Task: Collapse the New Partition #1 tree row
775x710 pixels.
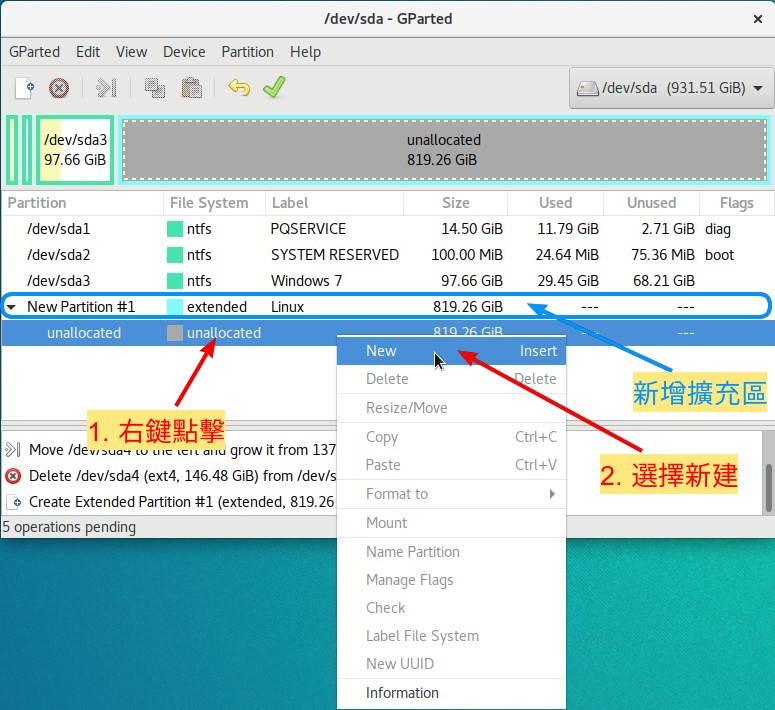Action: 11,307
